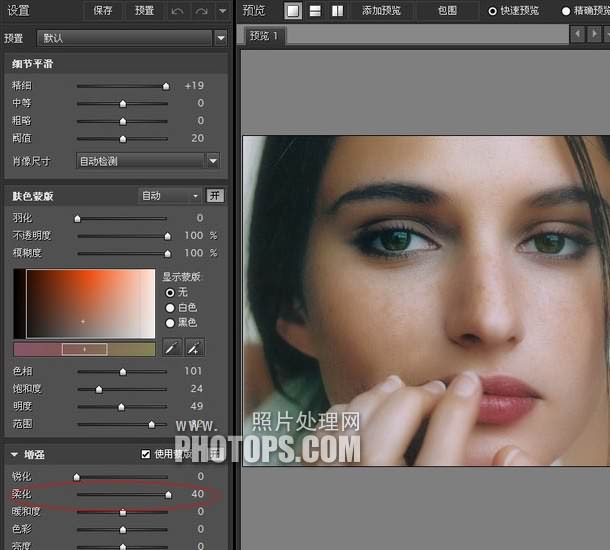This screenshot has width=610, height=550.
Task: Select 白色 mask display option
Action: click(x=181, y=308)
